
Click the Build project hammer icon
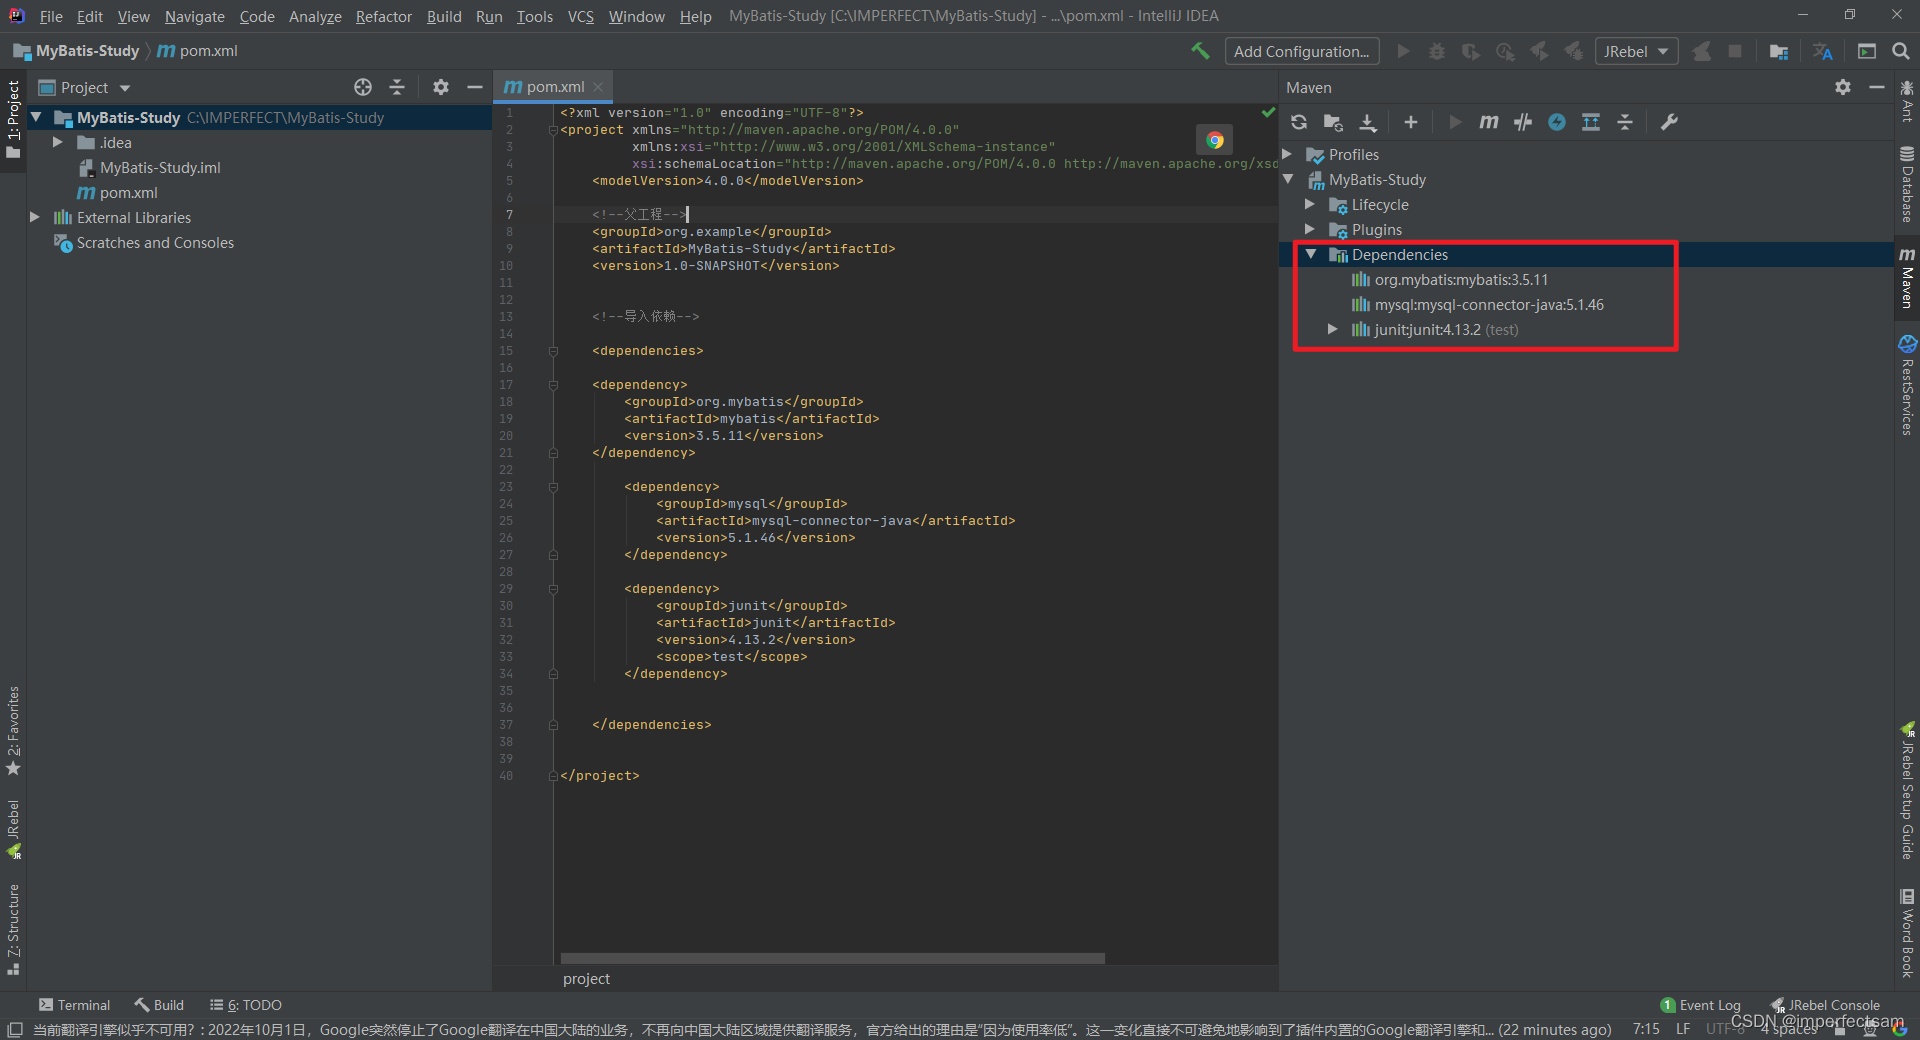[1200, 51]
